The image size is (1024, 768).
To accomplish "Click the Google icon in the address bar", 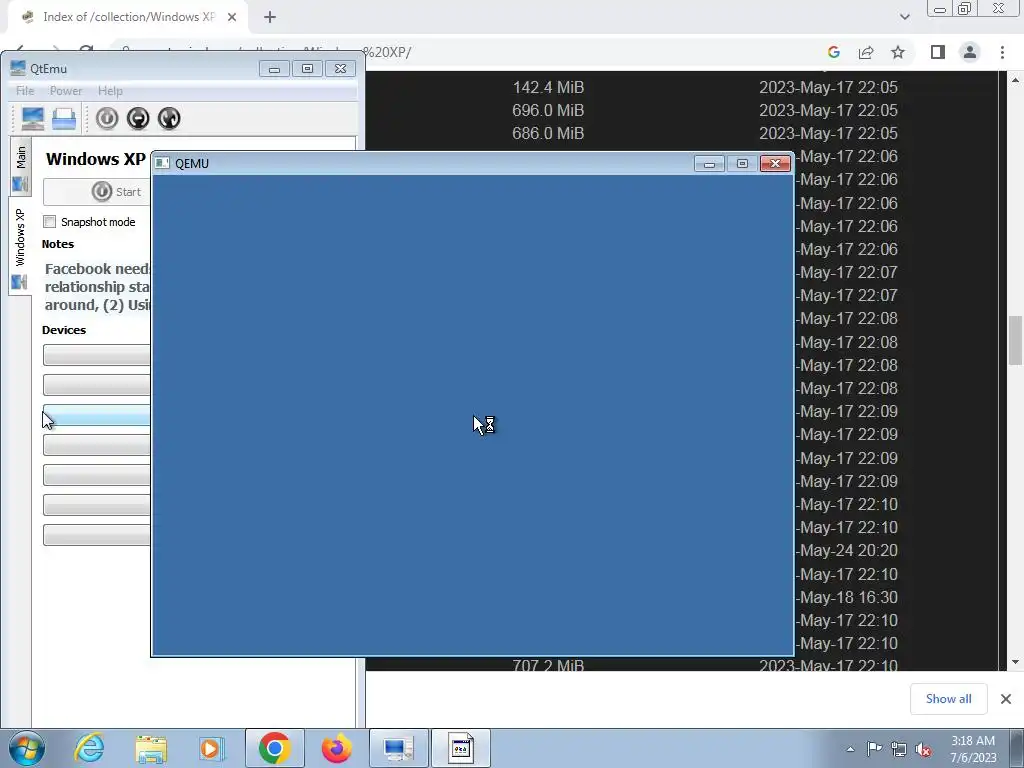I will point(833,52).
